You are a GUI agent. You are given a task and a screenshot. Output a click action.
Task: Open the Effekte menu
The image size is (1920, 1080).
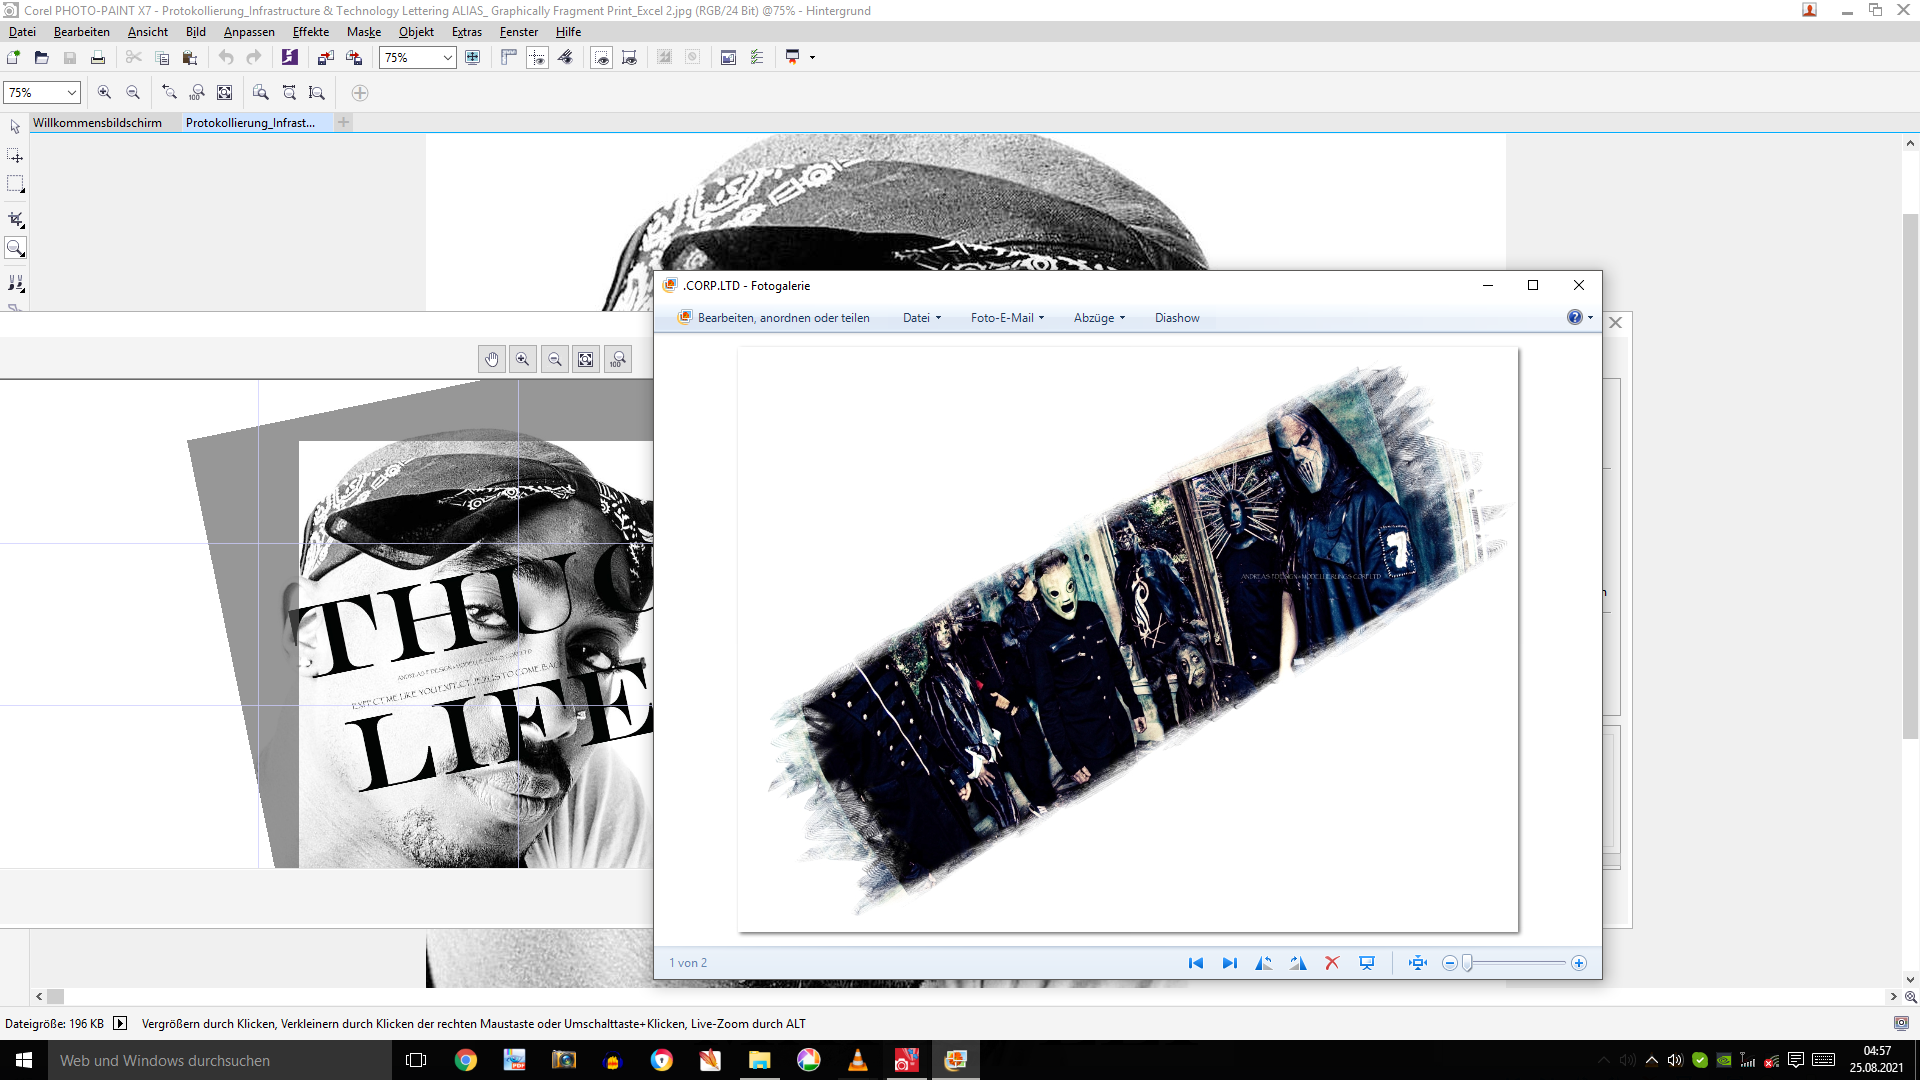coord(311,31)
